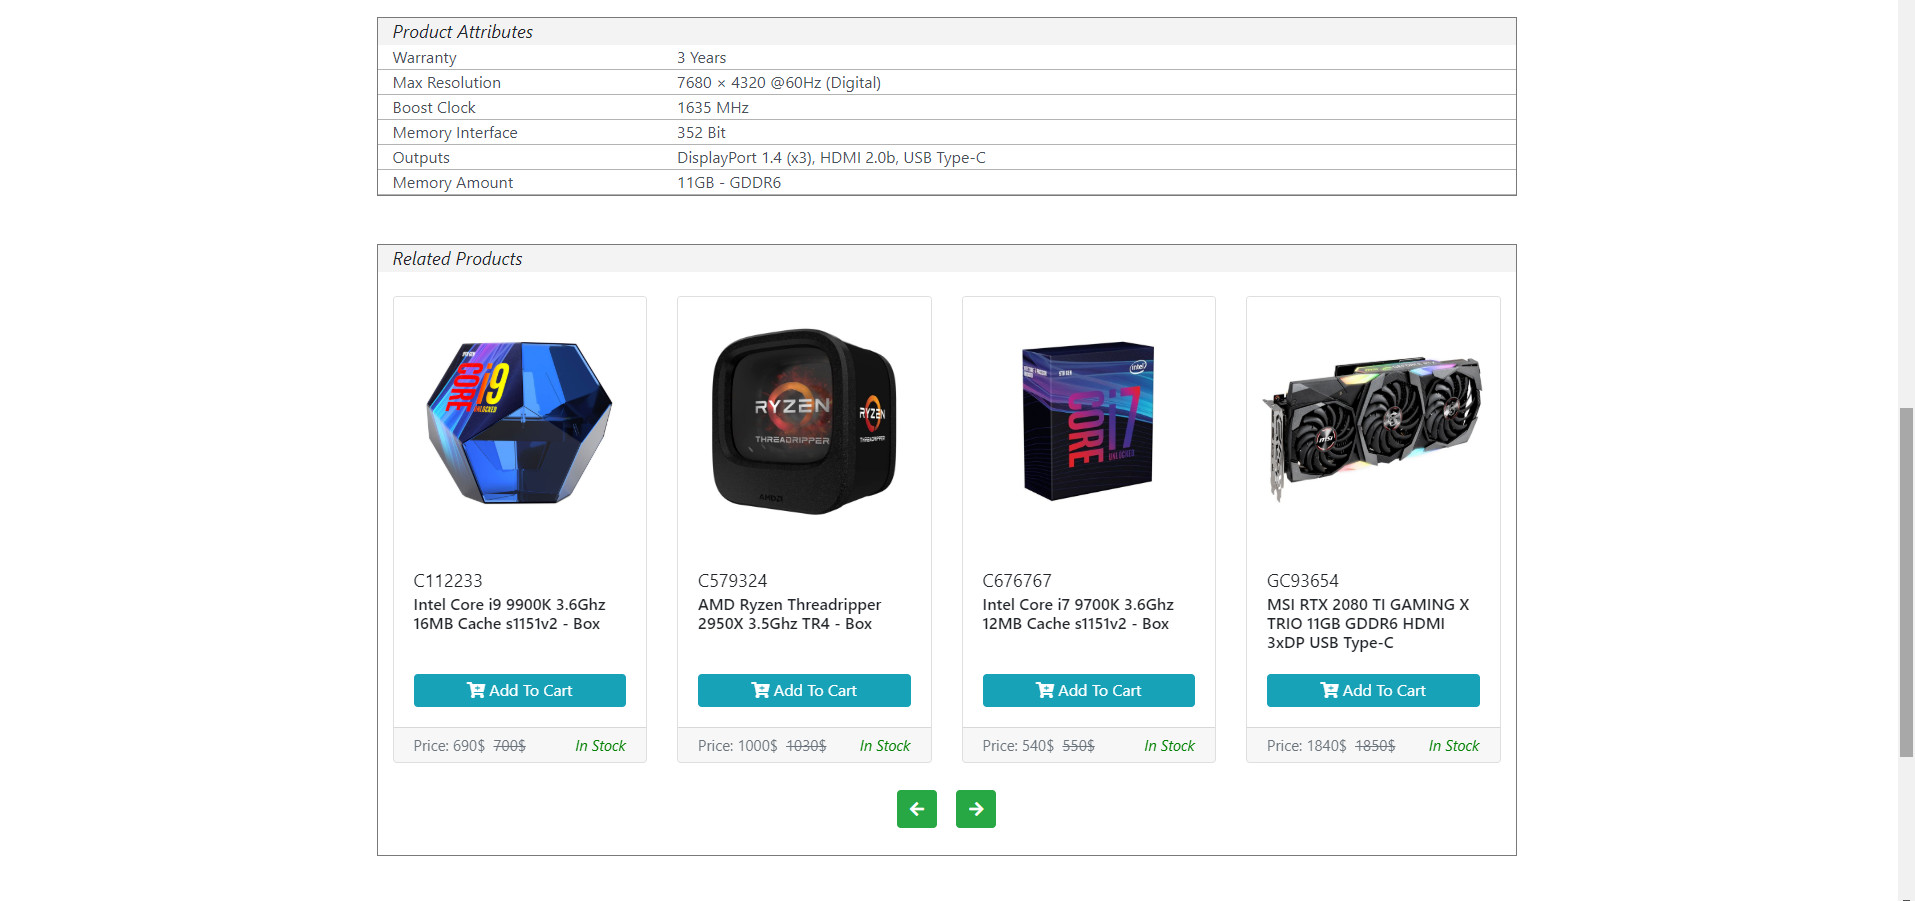Click the 'Price: 540$' text
This screenshot has height=901, width=1915.
[1018, 746]
